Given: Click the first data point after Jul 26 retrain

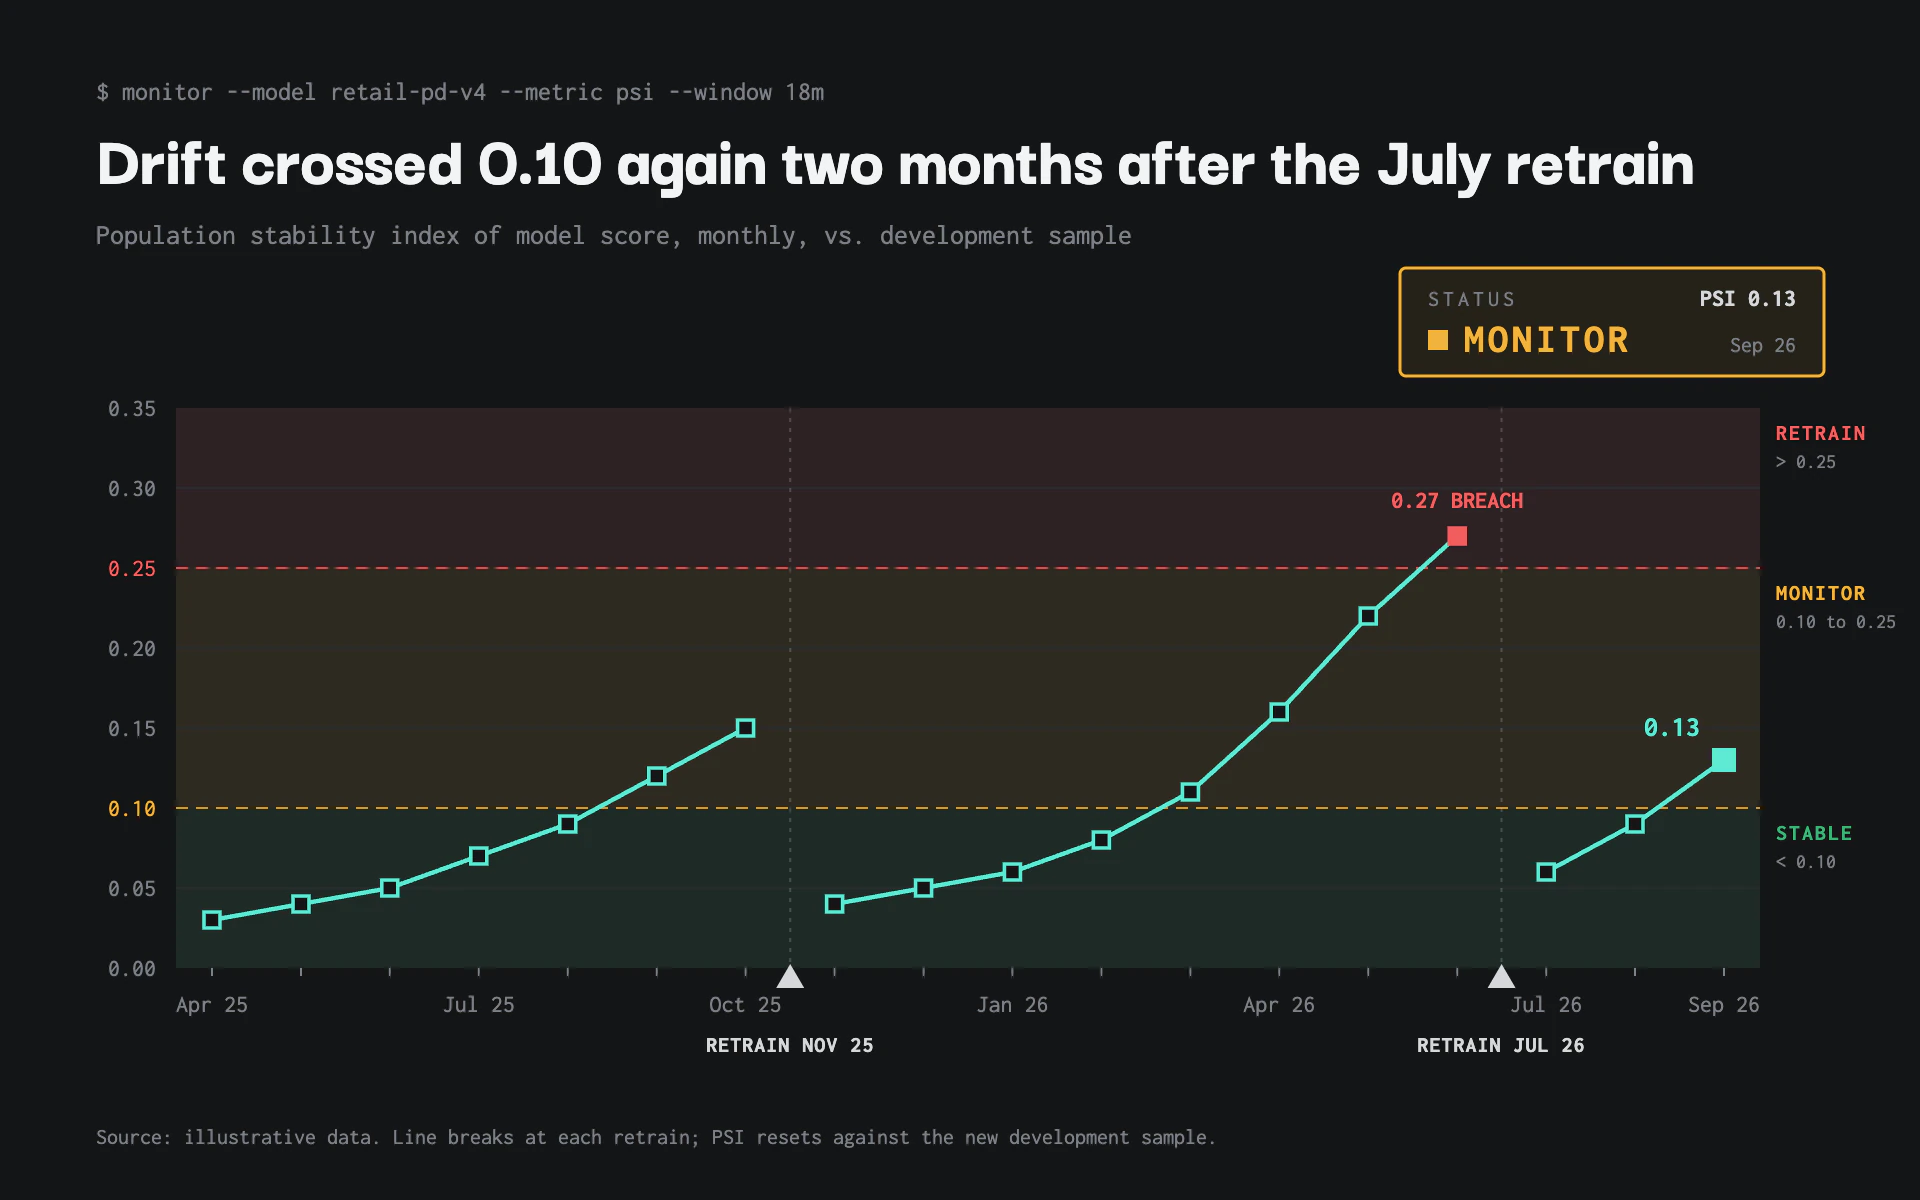Looking at the screenshot, I should 1546,872.
